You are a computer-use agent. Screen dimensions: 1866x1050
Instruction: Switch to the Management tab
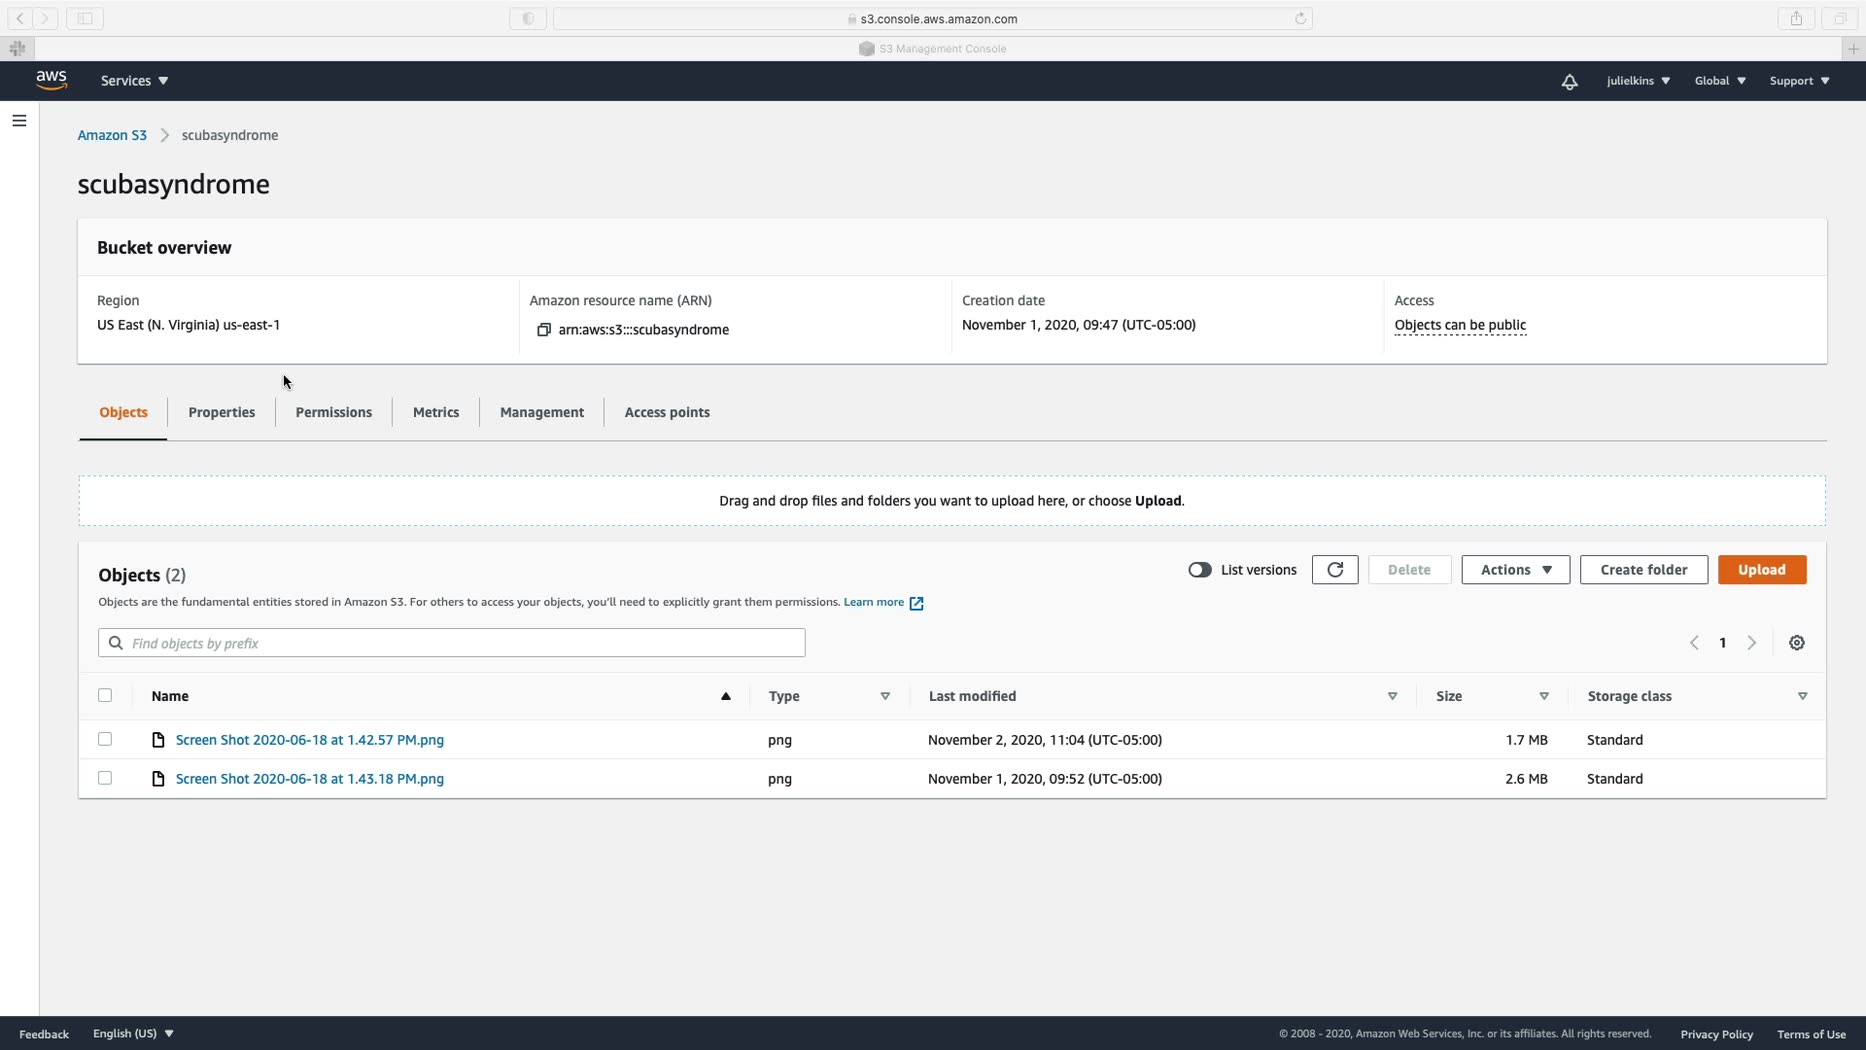click(x=542, y=412)
